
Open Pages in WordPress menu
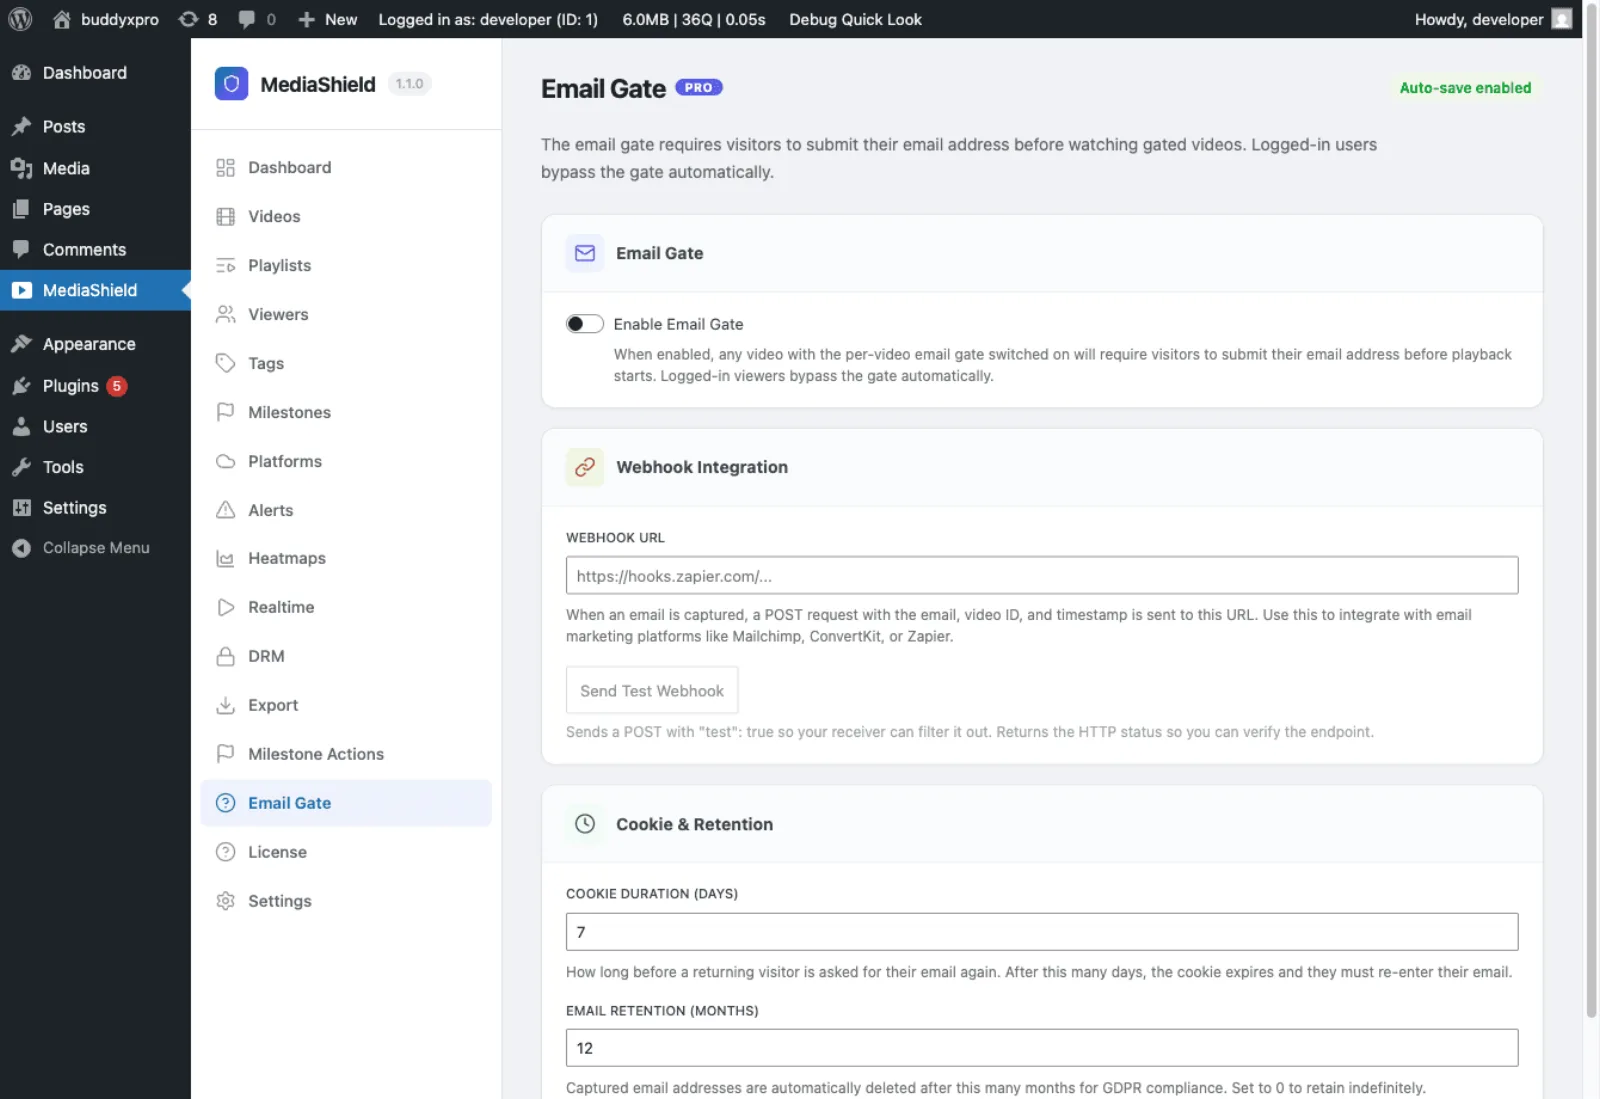click(95, 209)
